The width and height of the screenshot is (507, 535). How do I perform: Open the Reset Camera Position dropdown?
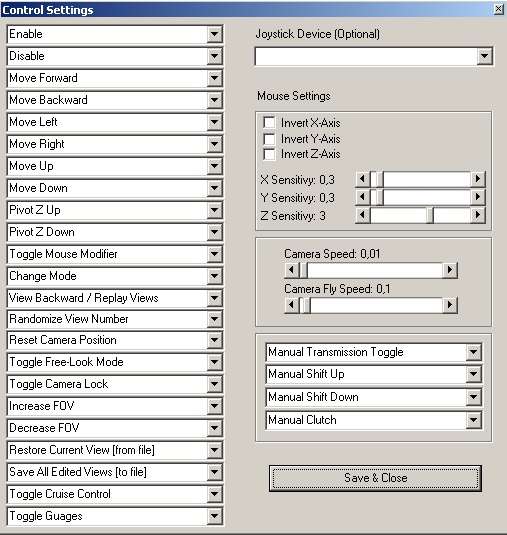pyautogui.click(x=215, y=340)
